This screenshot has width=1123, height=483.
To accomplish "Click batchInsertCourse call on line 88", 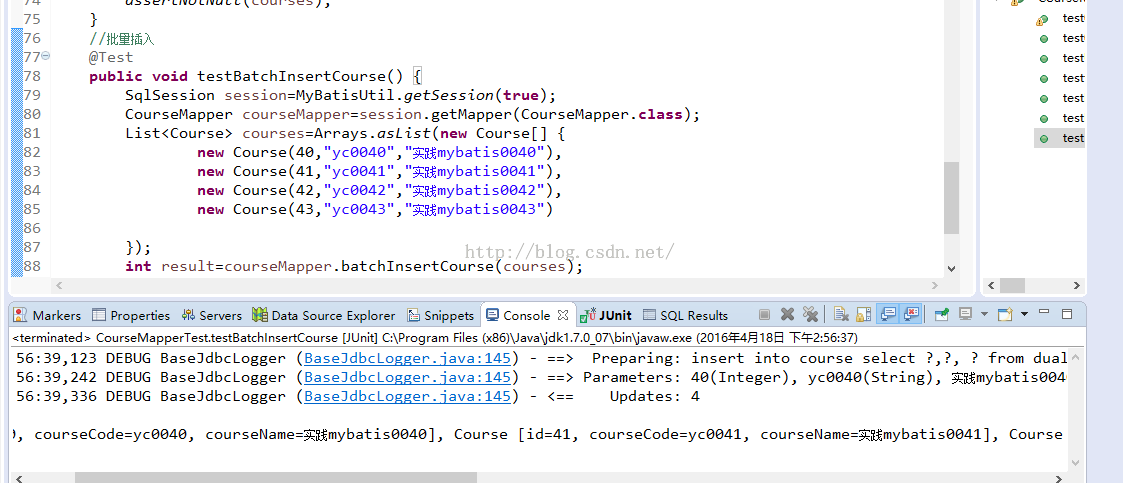I will coord(418,267).
